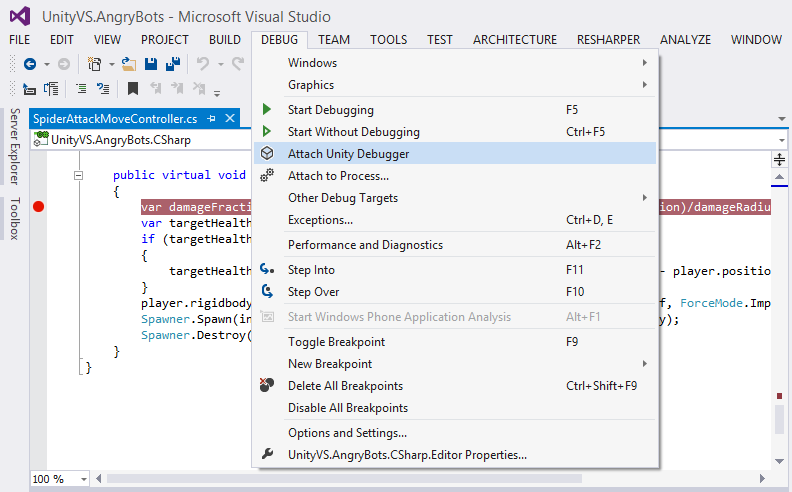
Task: Open the TEAM menu
Action: pos(334,39)
